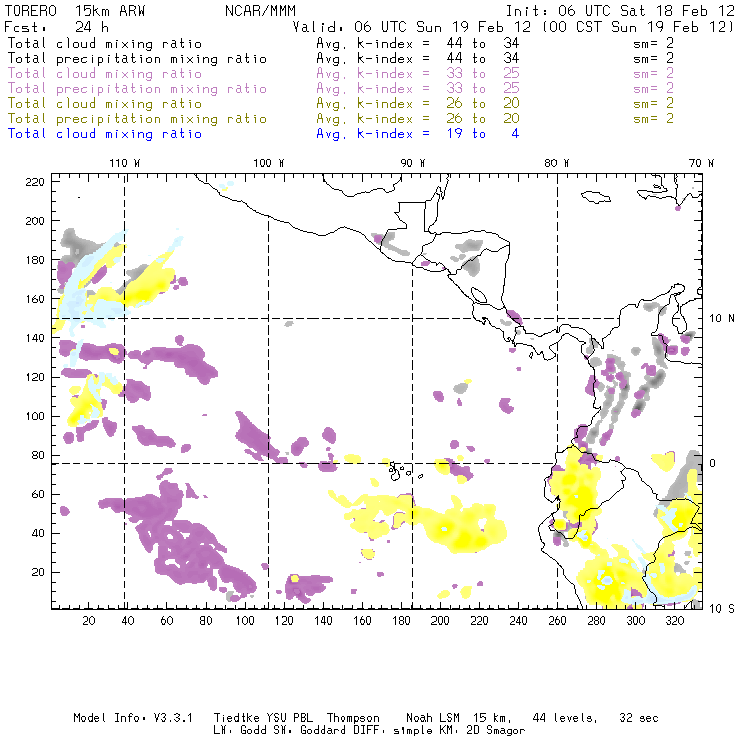Click the "80 W" longitude label
Screen dimensions: 740x740
[x=556, y=163]
